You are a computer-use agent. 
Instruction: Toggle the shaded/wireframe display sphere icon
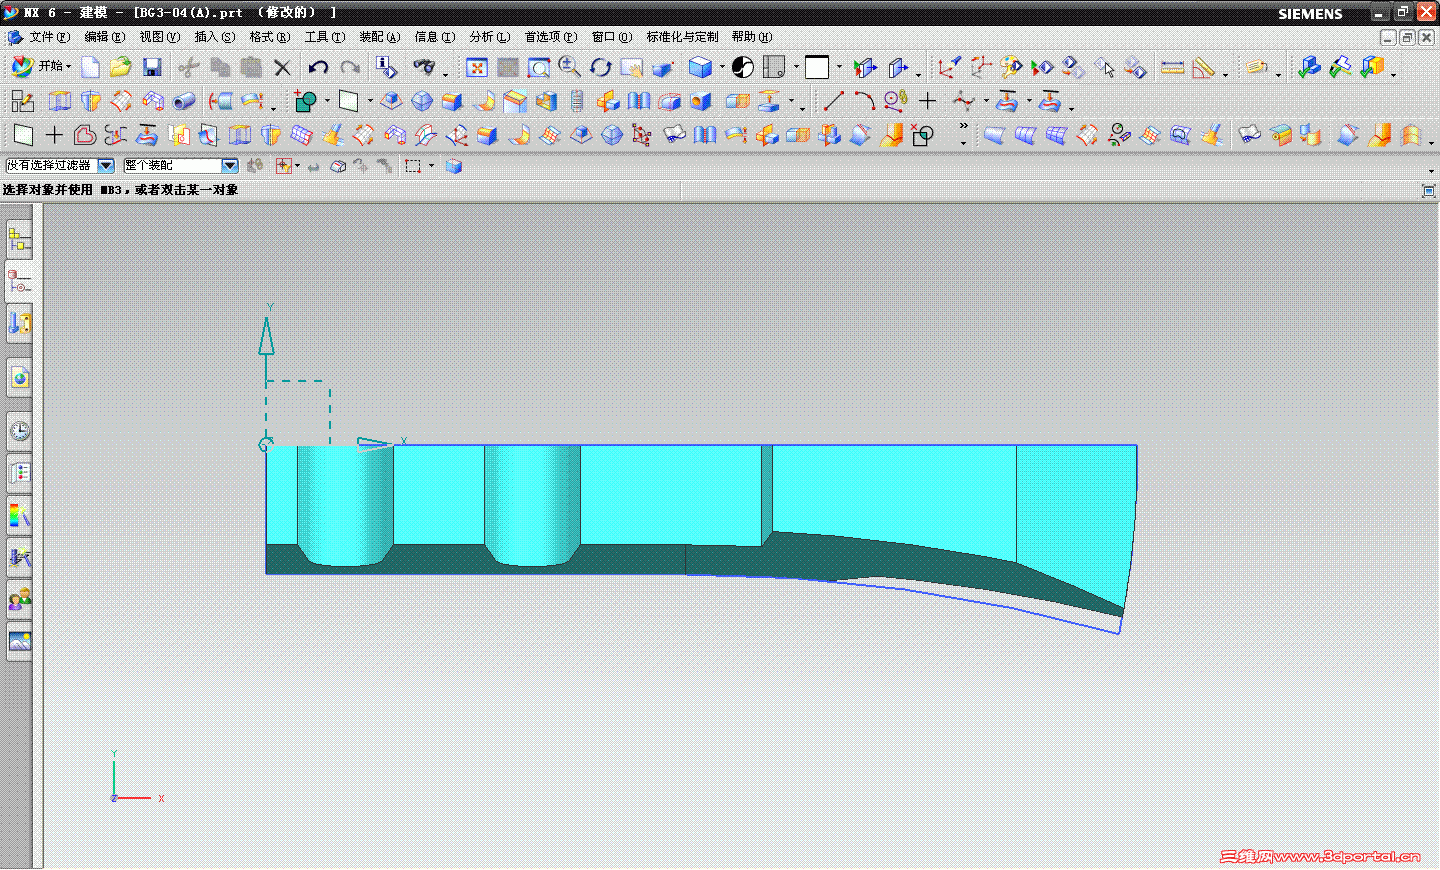743,67
